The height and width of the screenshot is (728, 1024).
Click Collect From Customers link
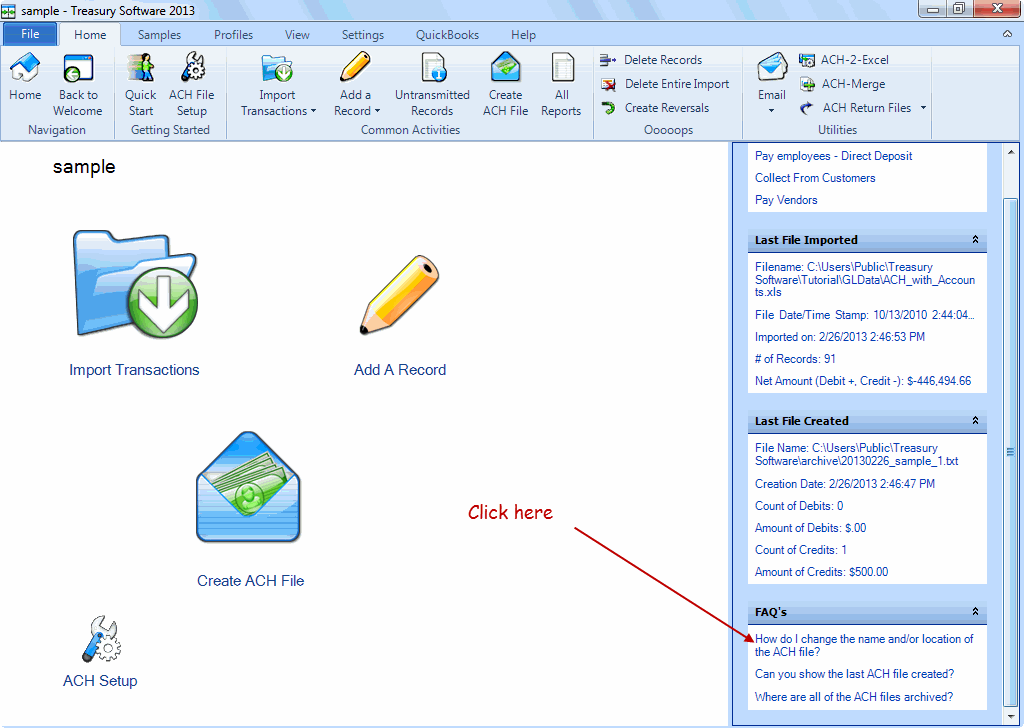[x=815, y=178]
